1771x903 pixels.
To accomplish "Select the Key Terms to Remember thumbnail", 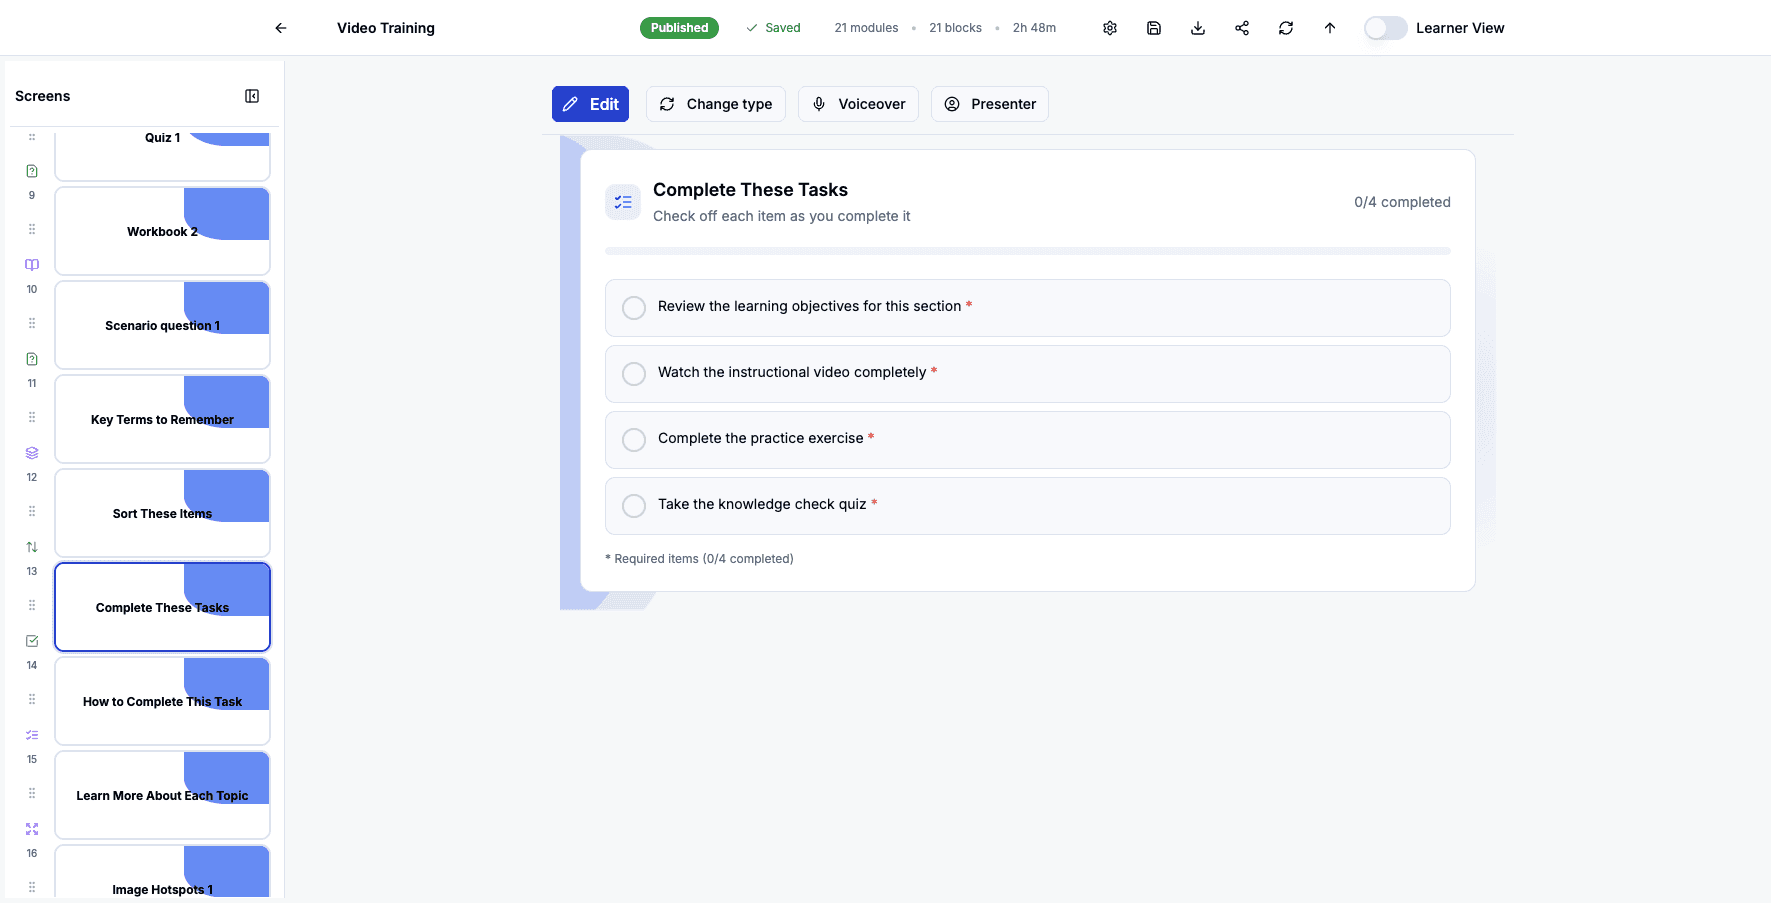I will [x=162, y=419].
